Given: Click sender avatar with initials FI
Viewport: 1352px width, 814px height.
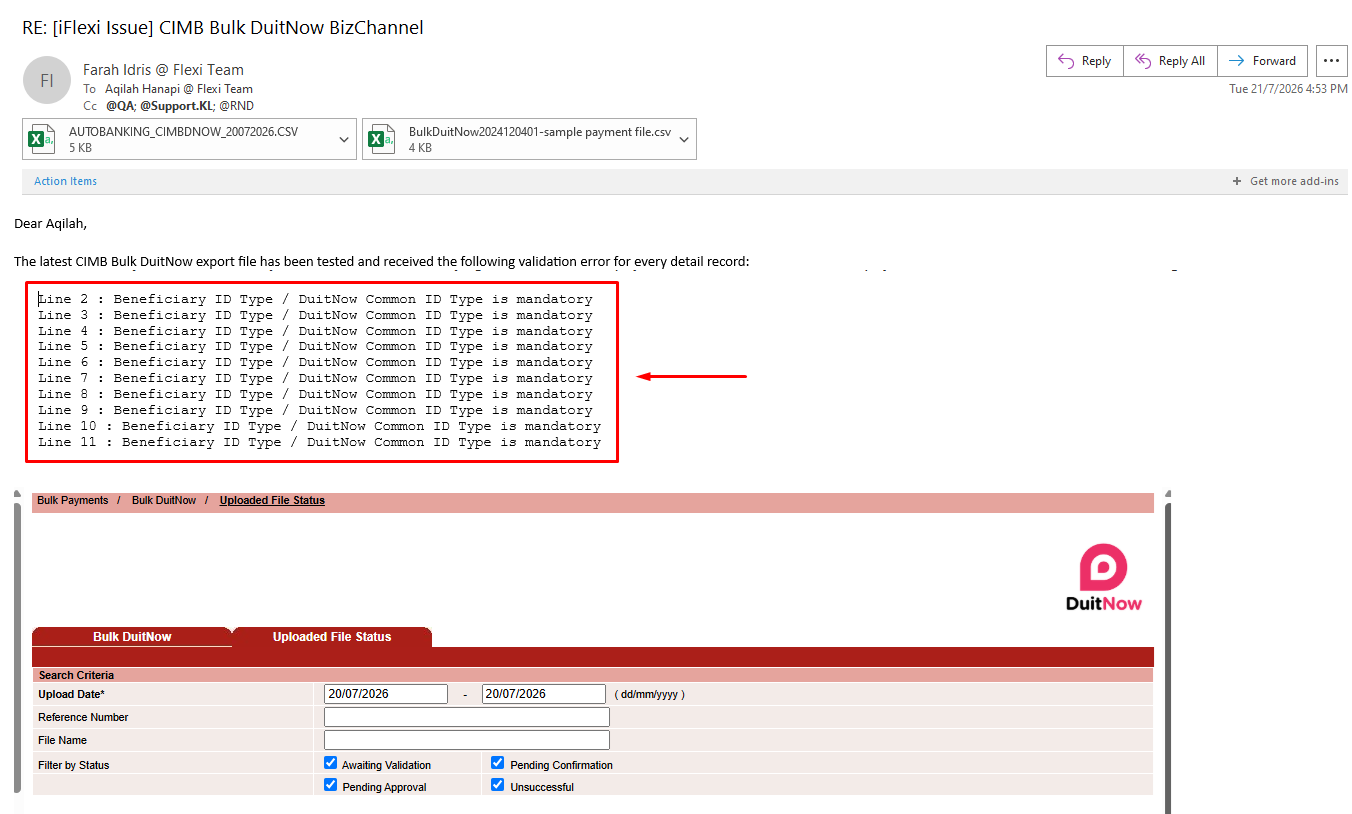Looking at the screenshot, I should pyautogui.click(x=47, y=81).
